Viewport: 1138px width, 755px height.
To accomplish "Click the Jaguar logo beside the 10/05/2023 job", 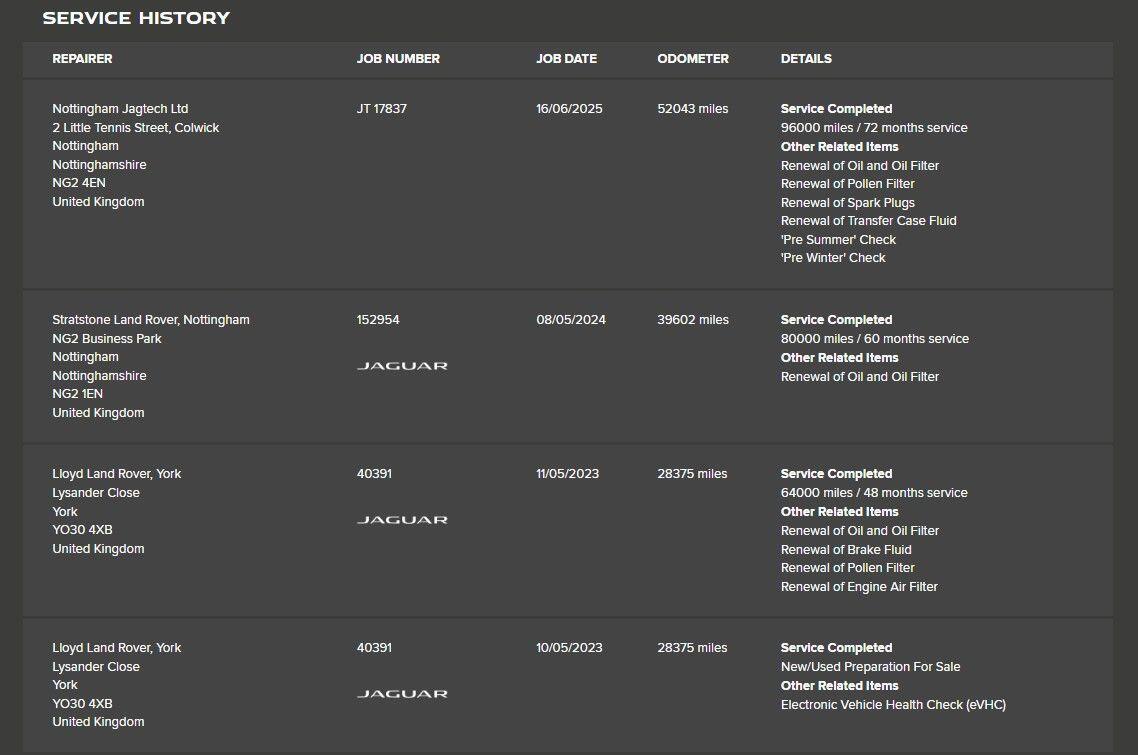I will tap(402, 694).
